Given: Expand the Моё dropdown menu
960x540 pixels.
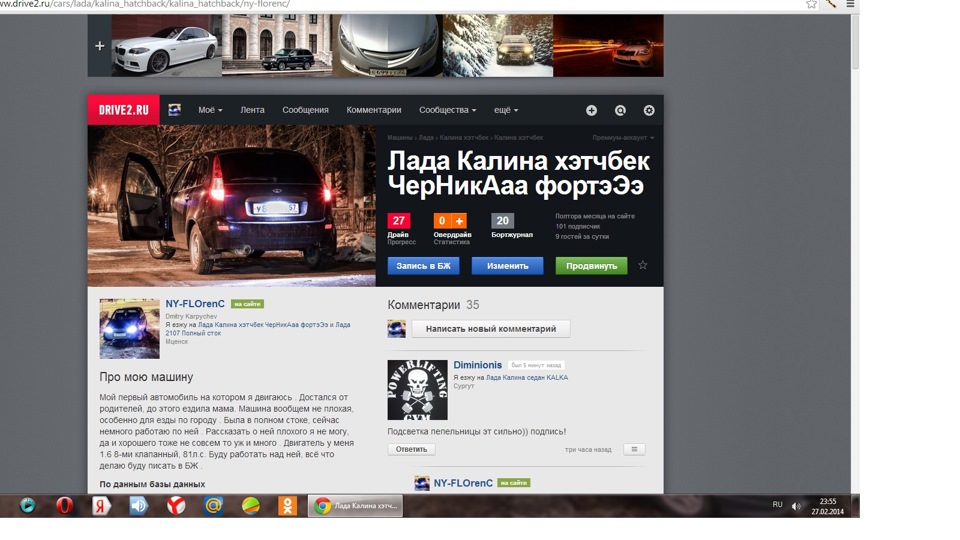Looking at the screenshot, I should (x=210, y=110).
